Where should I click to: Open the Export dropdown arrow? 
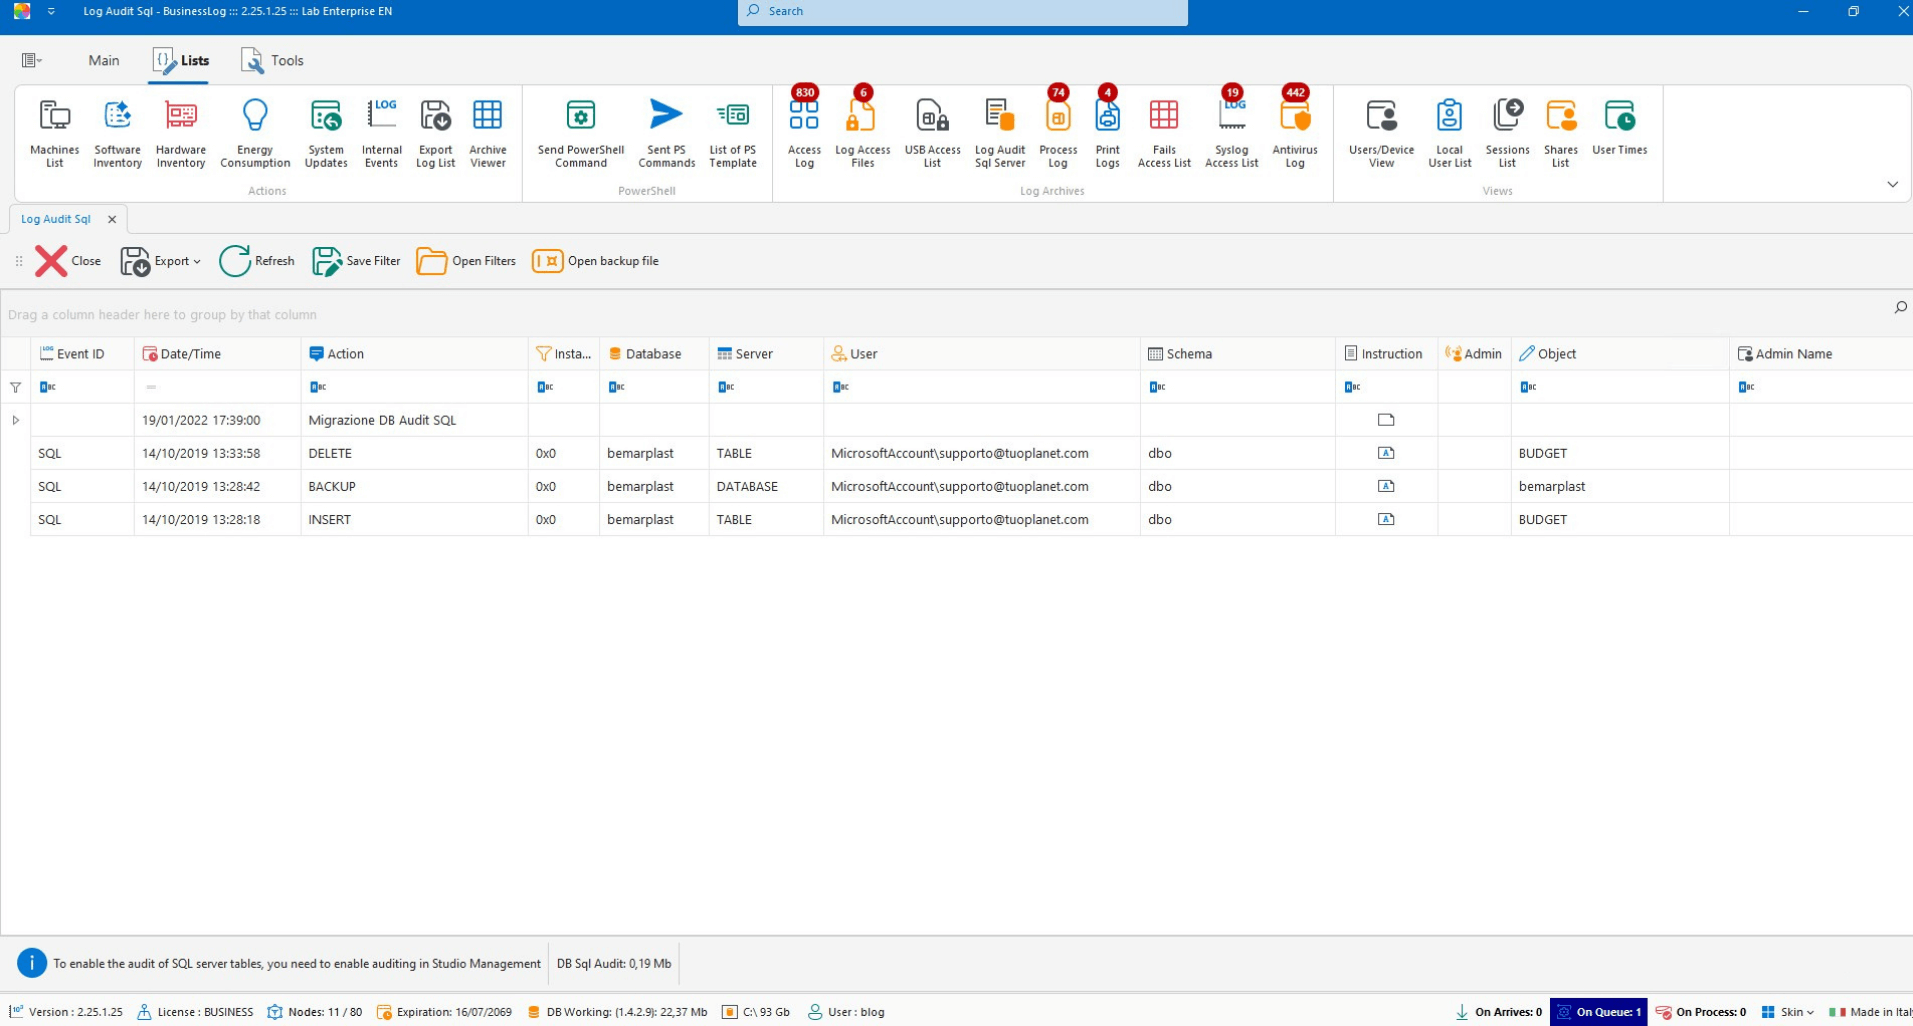pyautogui.click(x=197, y=262)
